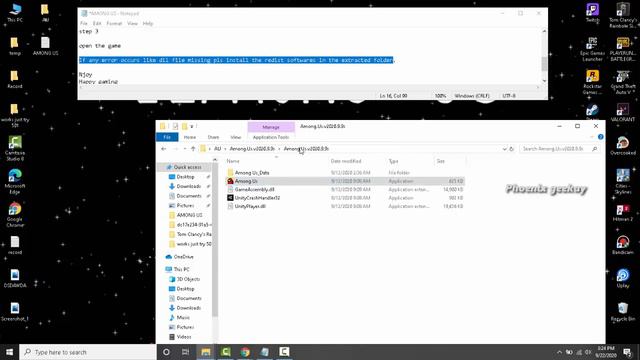Click Explorer up-one-level arrow
Image resolution: width=640 pixels, height=360 pixels.
click(x=193, y=149)
